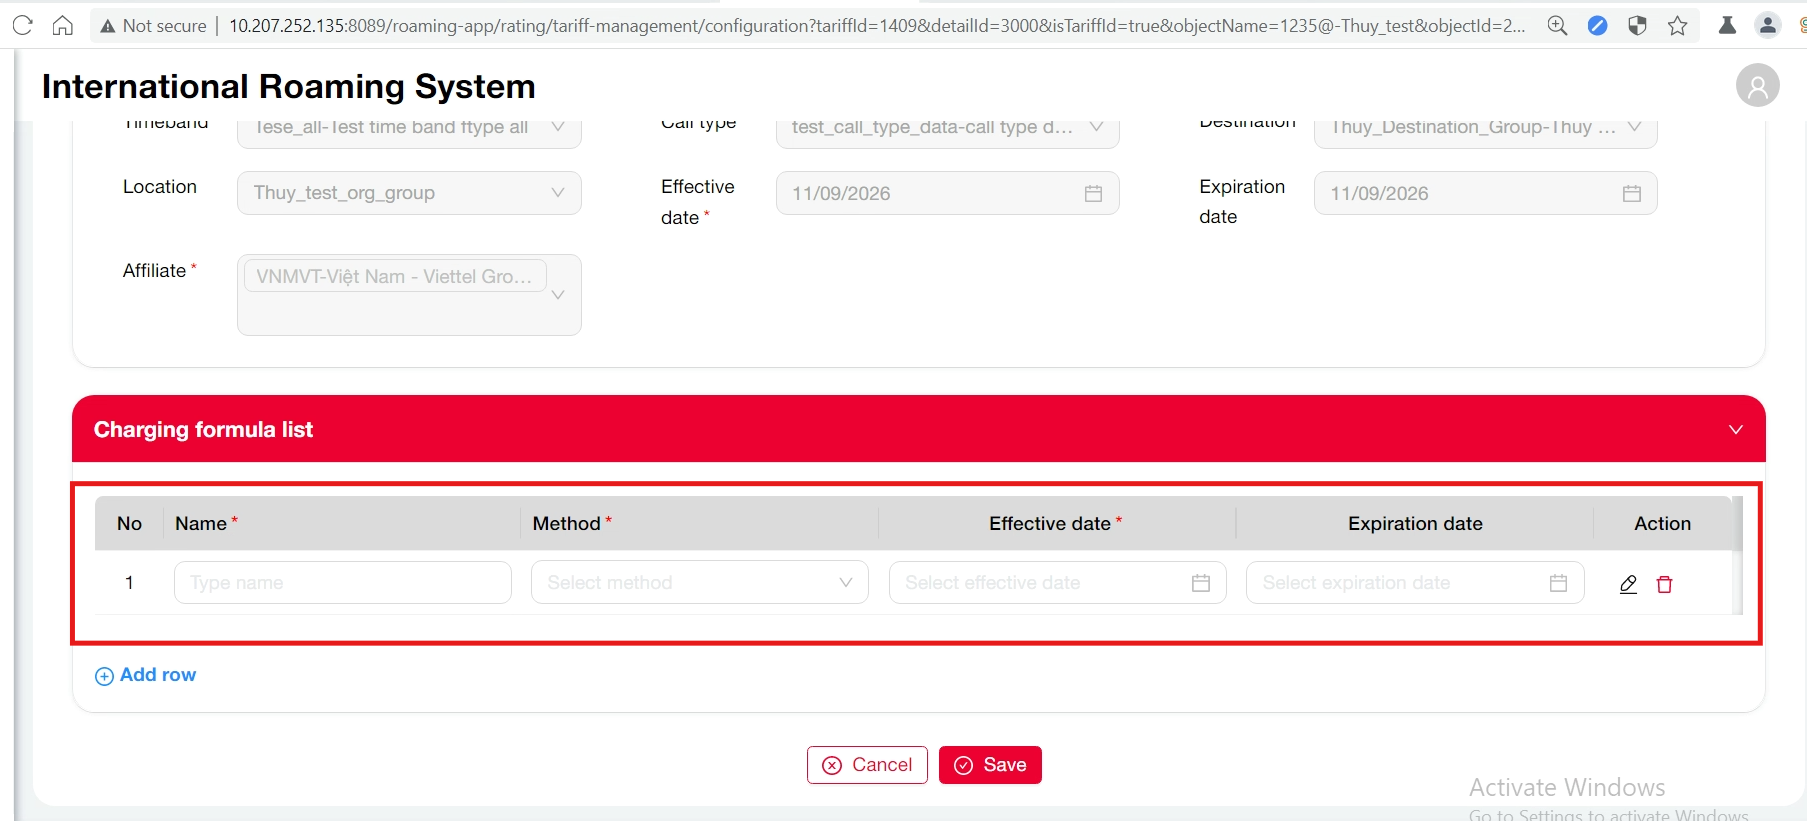
Task: Open the Select method dropdown
Action: point(699,583)
